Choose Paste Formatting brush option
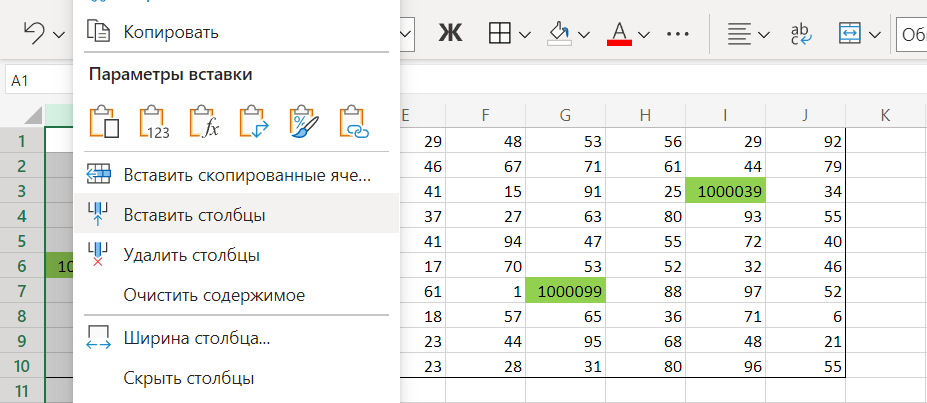The height and width of the screenshot is (403, 927). point(303,121)
